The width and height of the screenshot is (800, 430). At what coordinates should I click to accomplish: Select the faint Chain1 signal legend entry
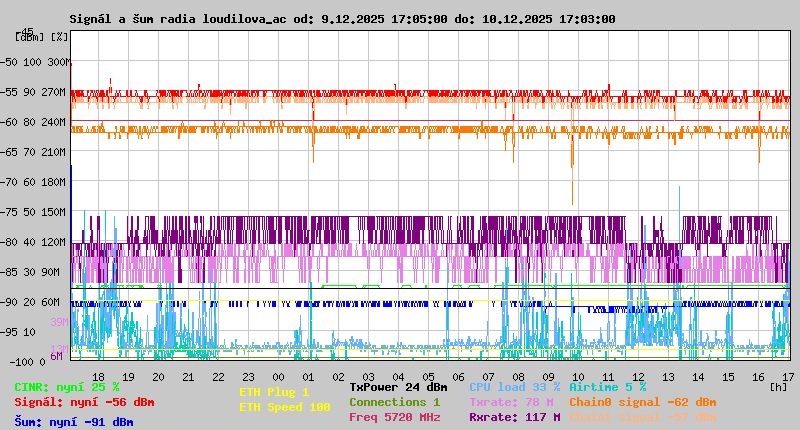642,417
